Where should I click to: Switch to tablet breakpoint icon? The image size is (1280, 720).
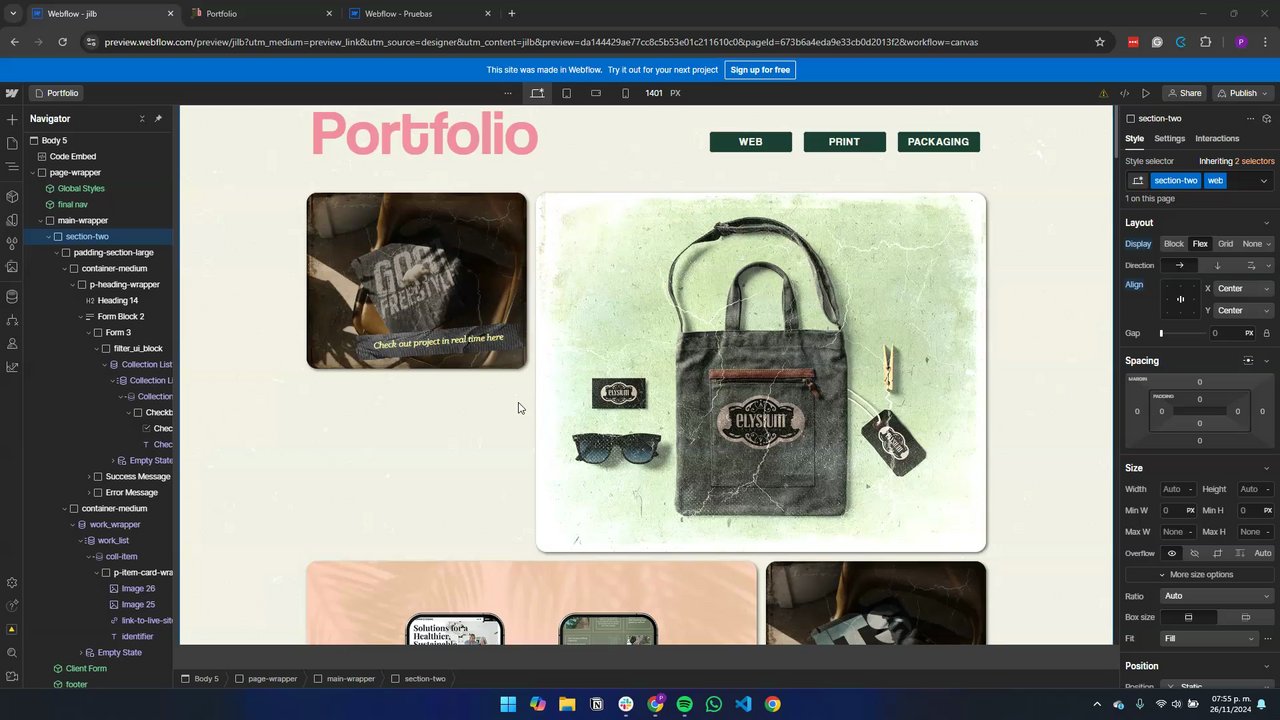coord(567,93)
